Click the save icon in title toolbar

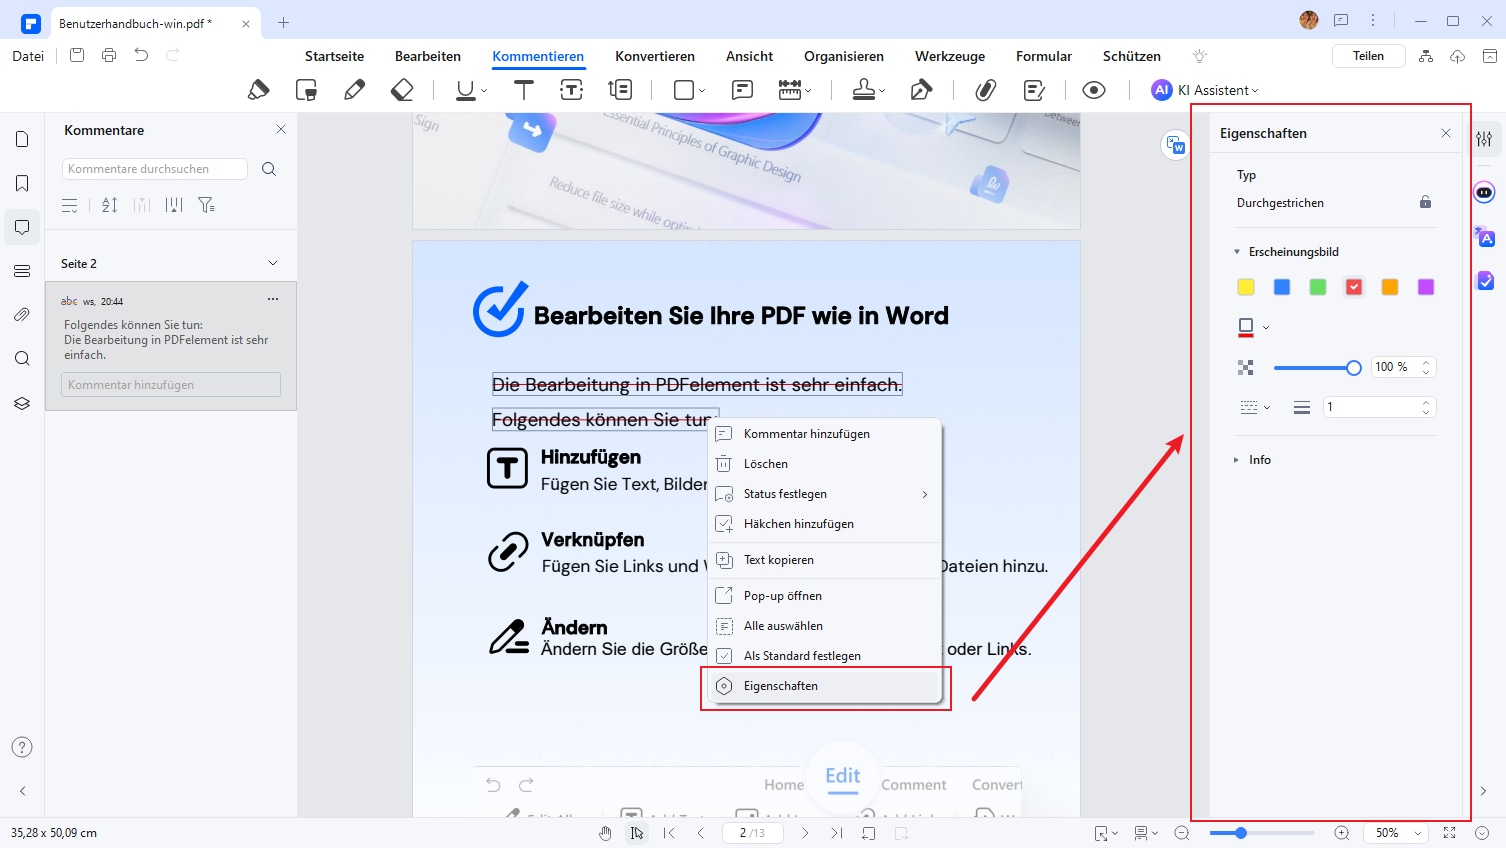77,55
